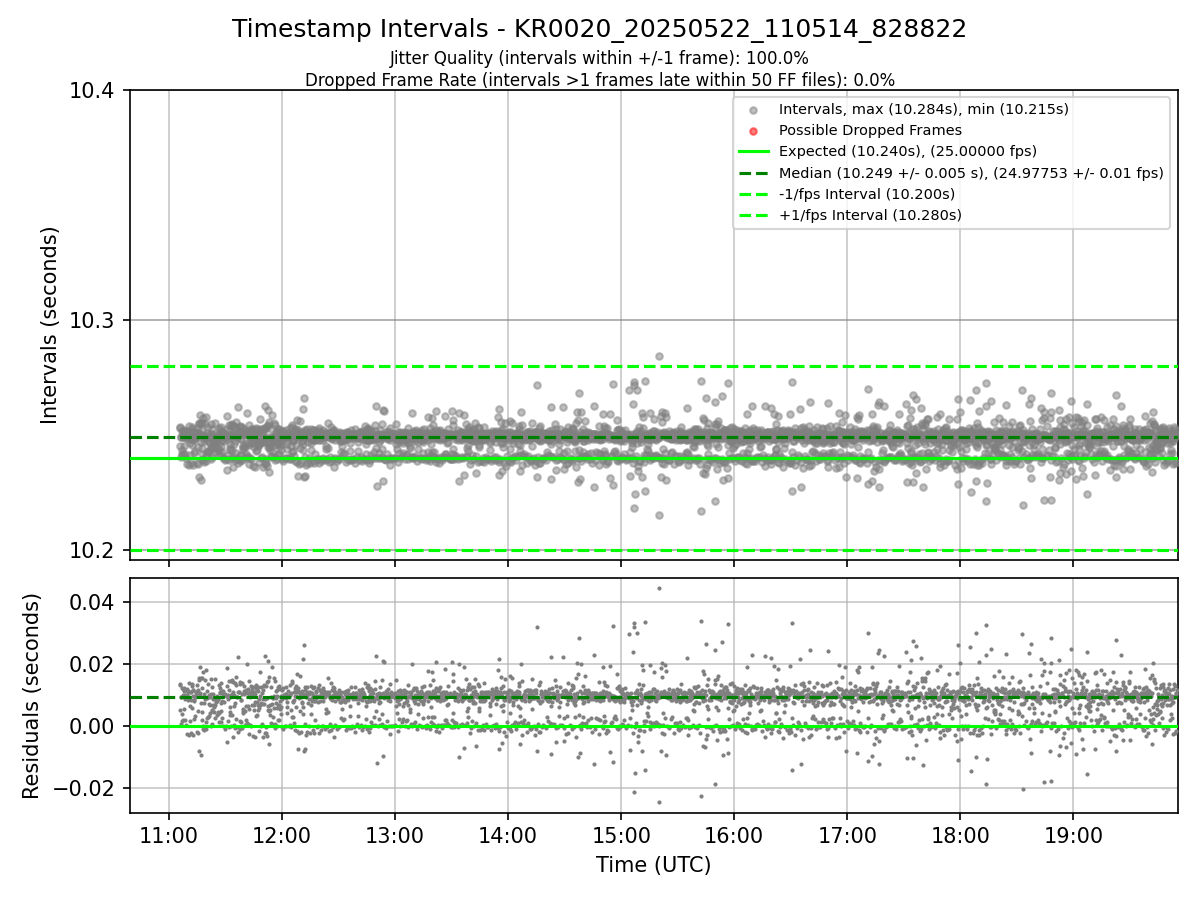Click the "Time (UTC)" x-axis label
This screenshot has height=900, width=1200.
point(653,865)
